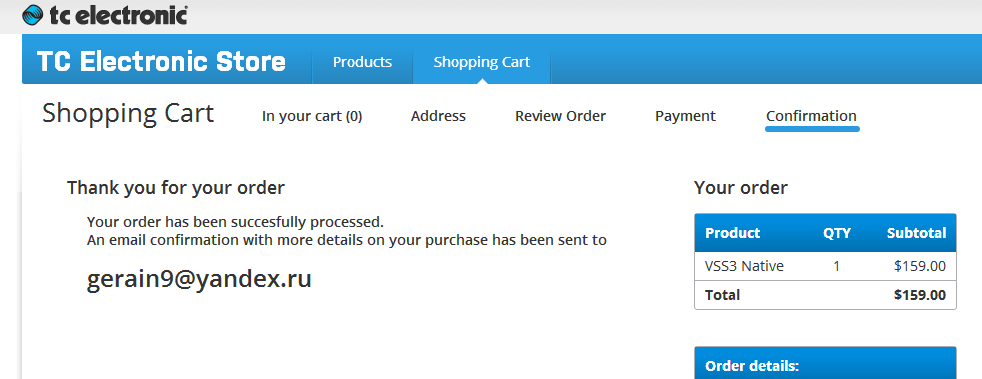Image resolution: width=982 pixels, height=379 pixels.
Task: Open the Review Order step
Action: pyautogui.click(x=561, y=117)
